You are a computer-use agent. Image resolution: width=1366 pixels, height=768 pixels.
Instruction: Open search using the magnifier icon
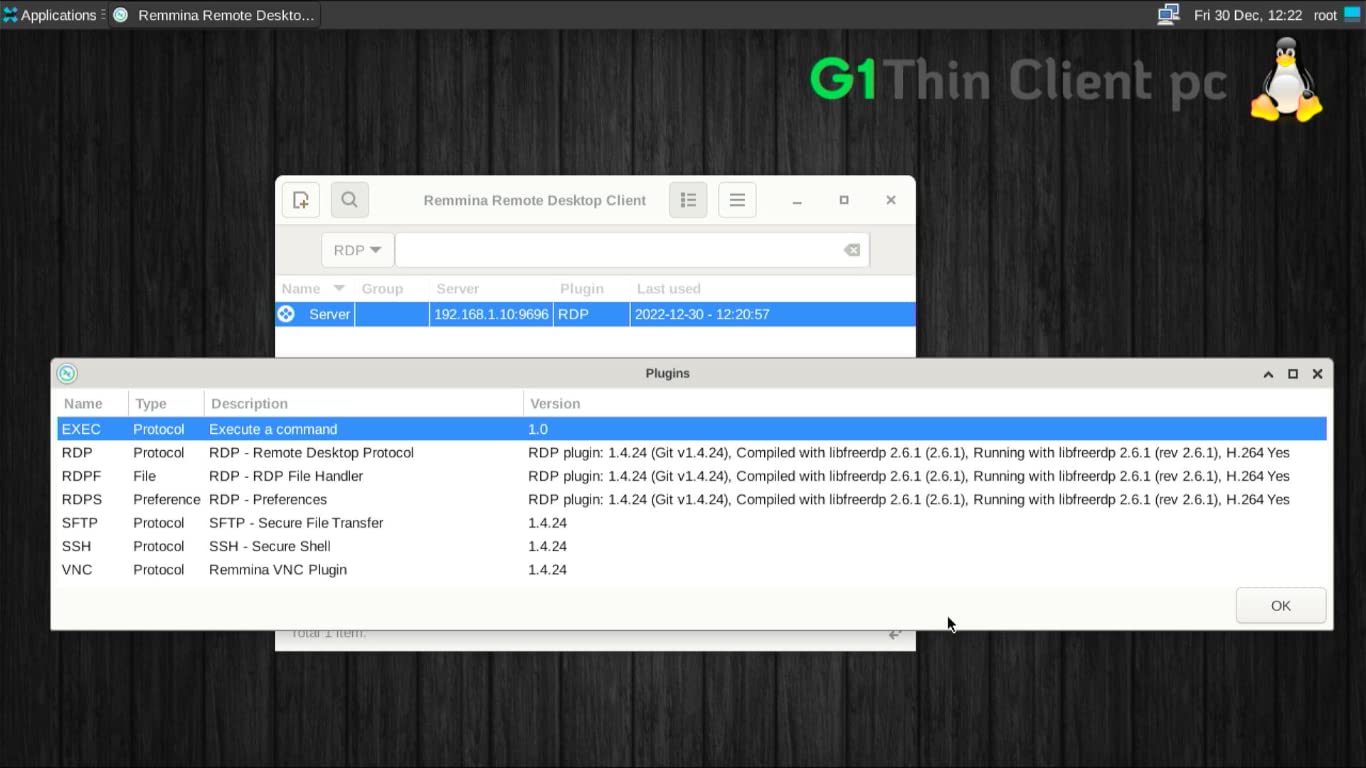click(x=349, y=199)
